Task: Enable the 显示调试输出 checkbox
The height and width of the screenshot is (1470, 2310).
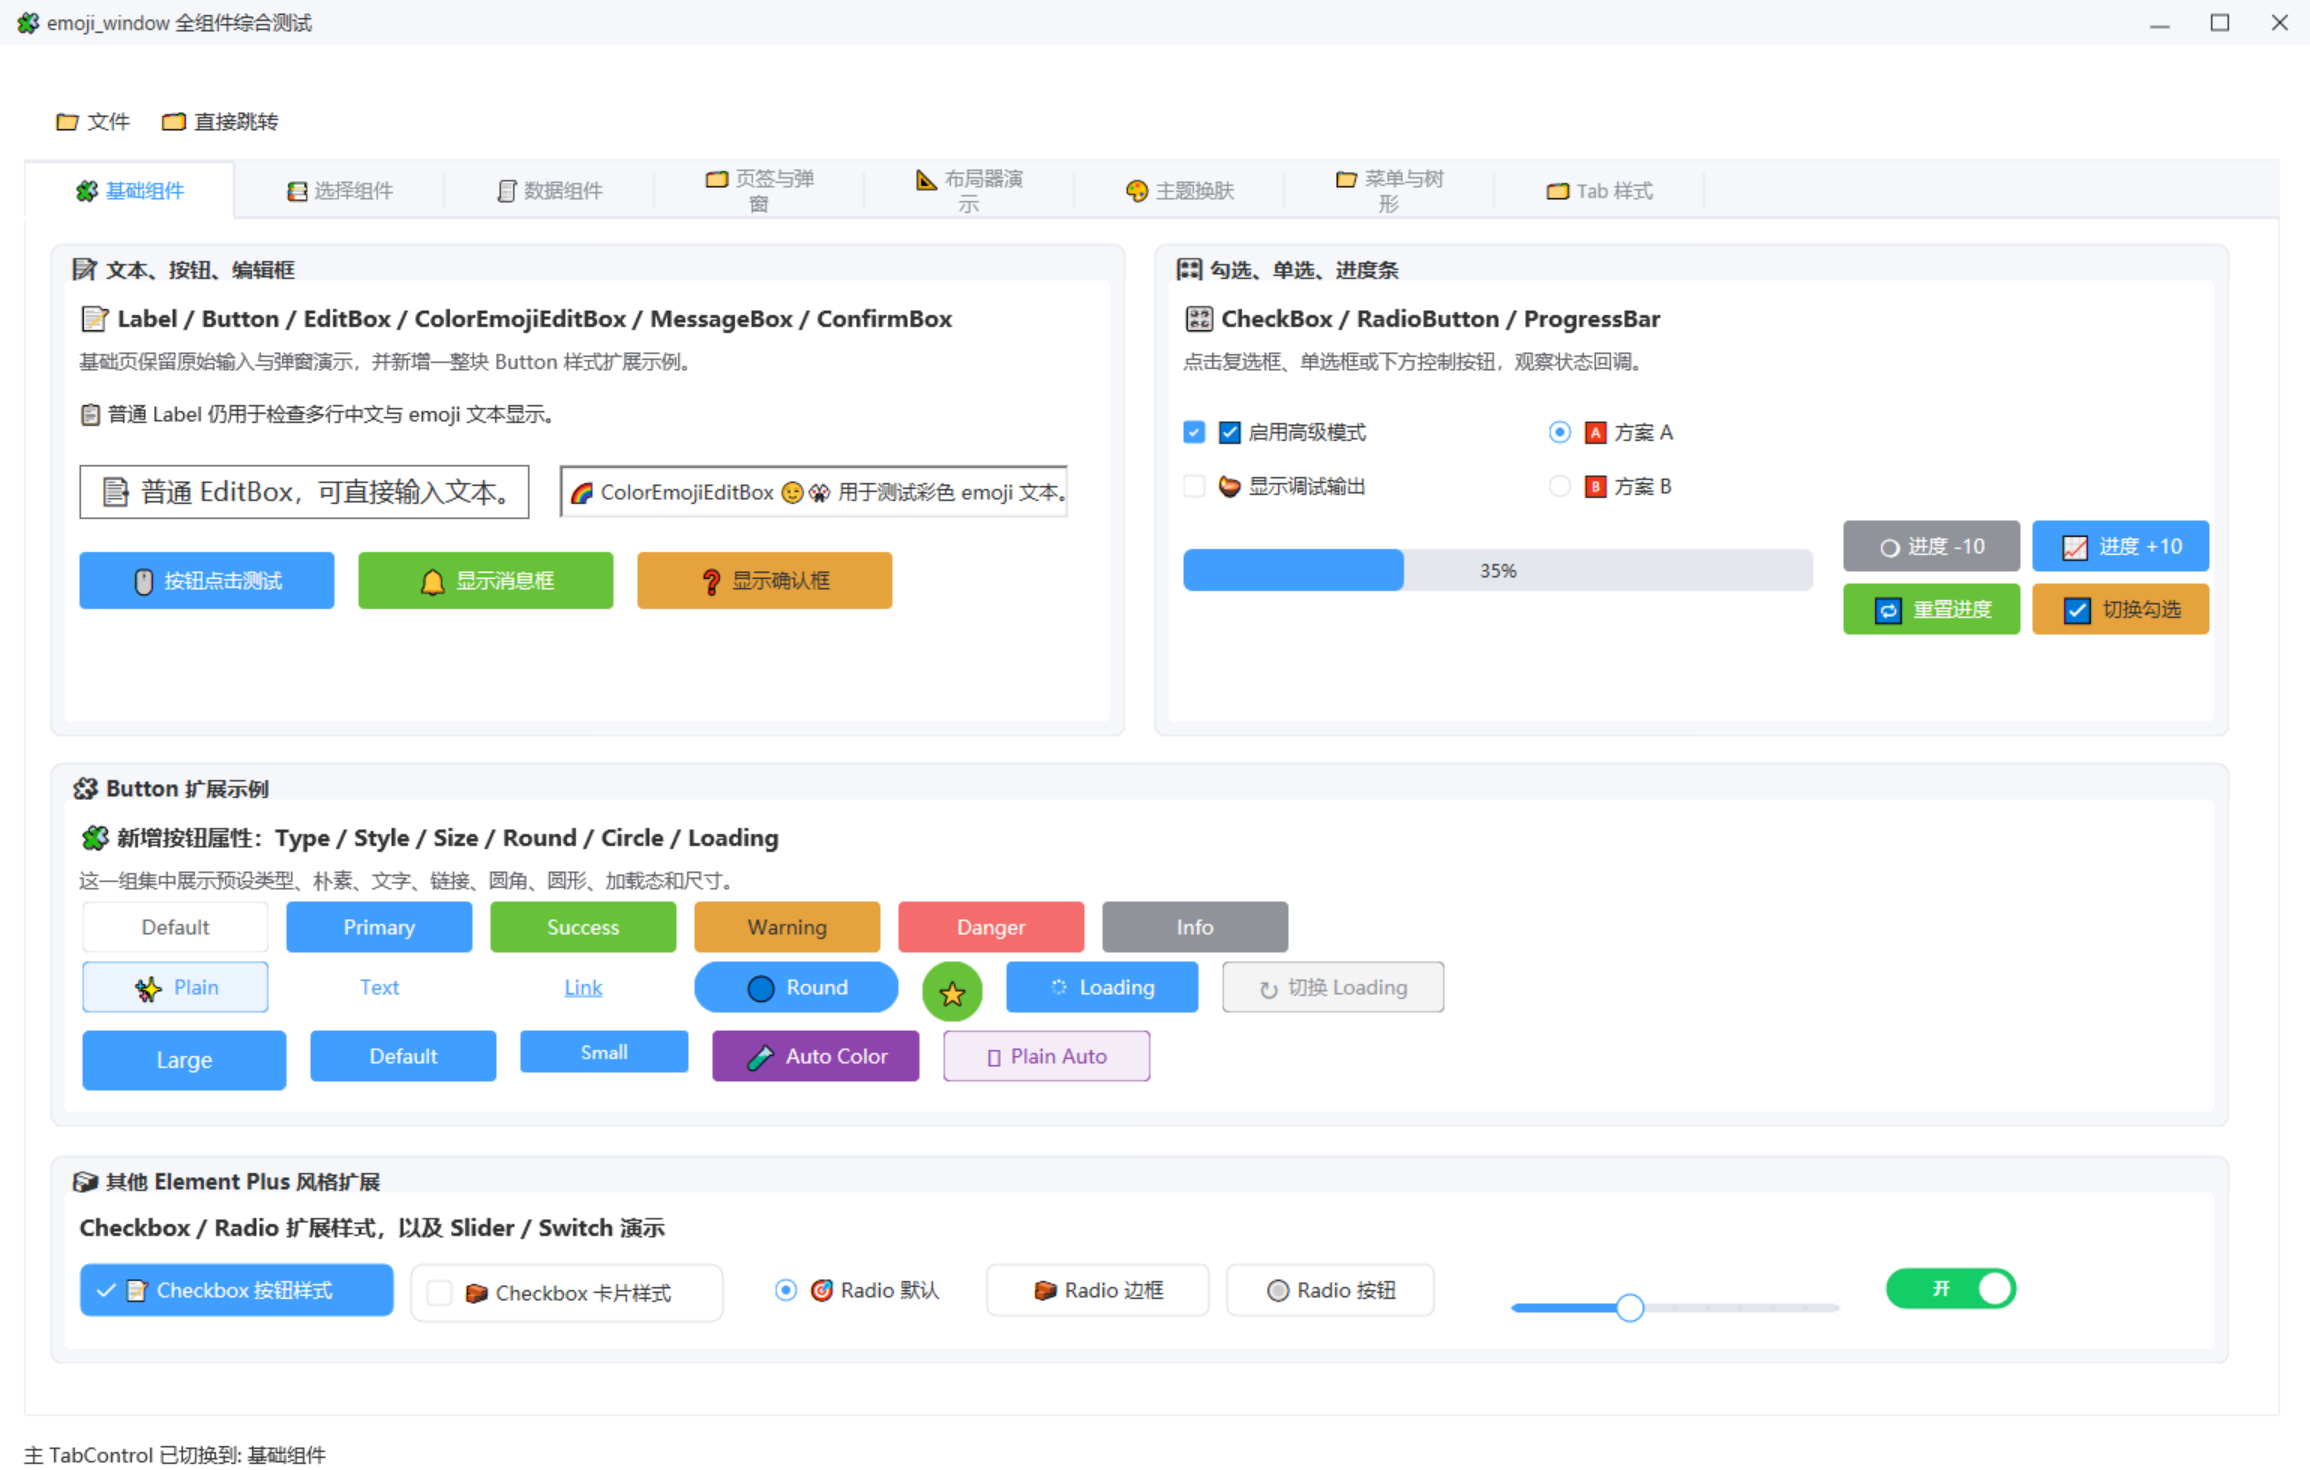Action: [1194, 486]
